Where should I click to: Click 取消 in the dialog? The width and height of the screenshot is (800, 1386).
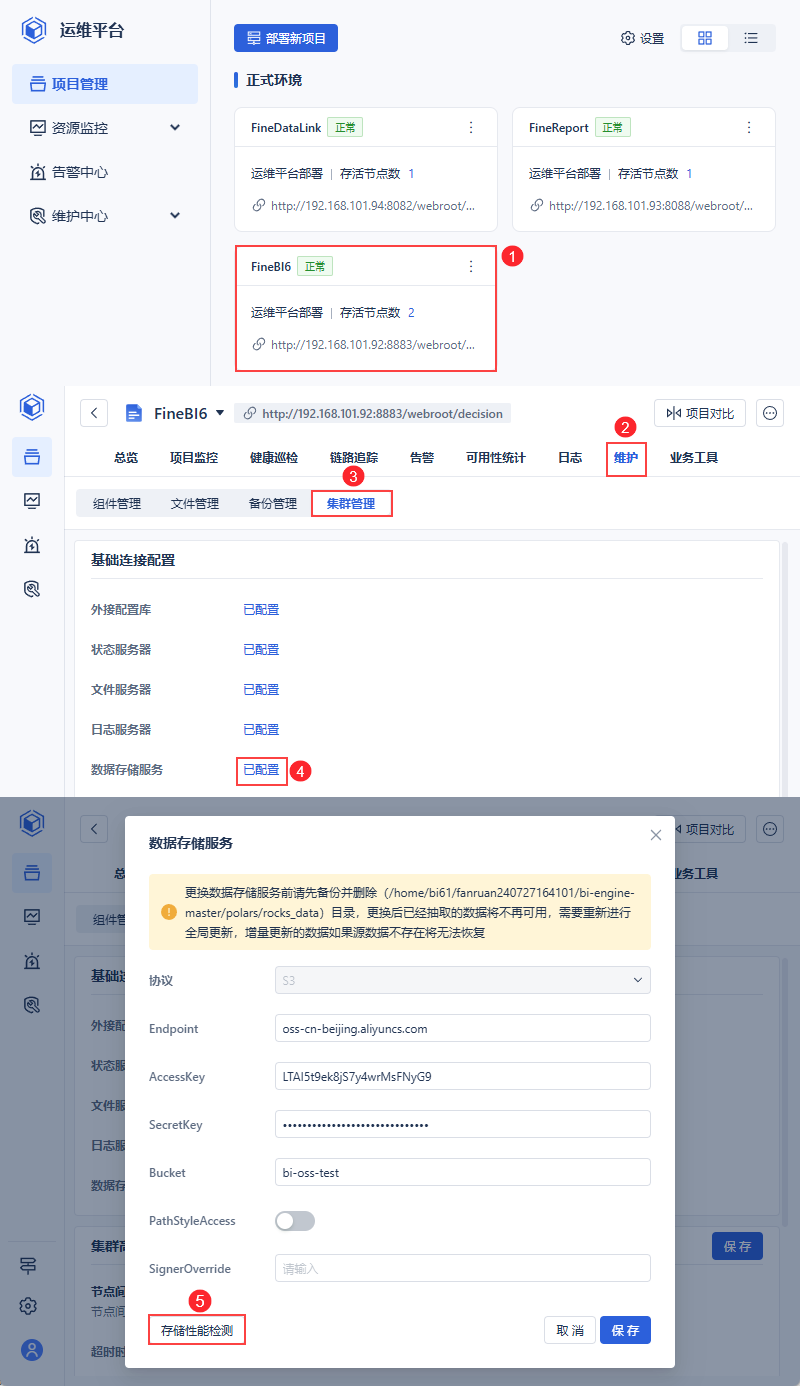tap(570, 1330)
